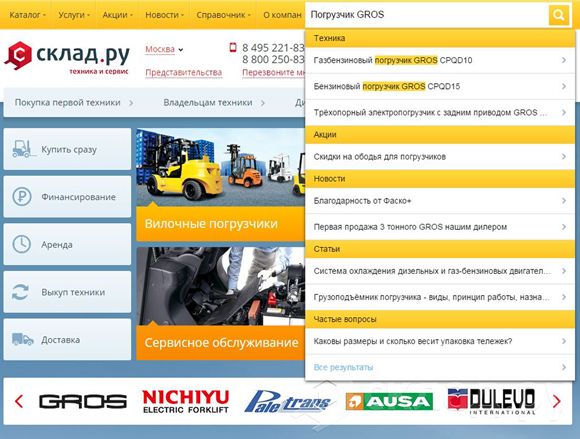
Task: Click the Финансирование button
Action: [x=67, y=196]
